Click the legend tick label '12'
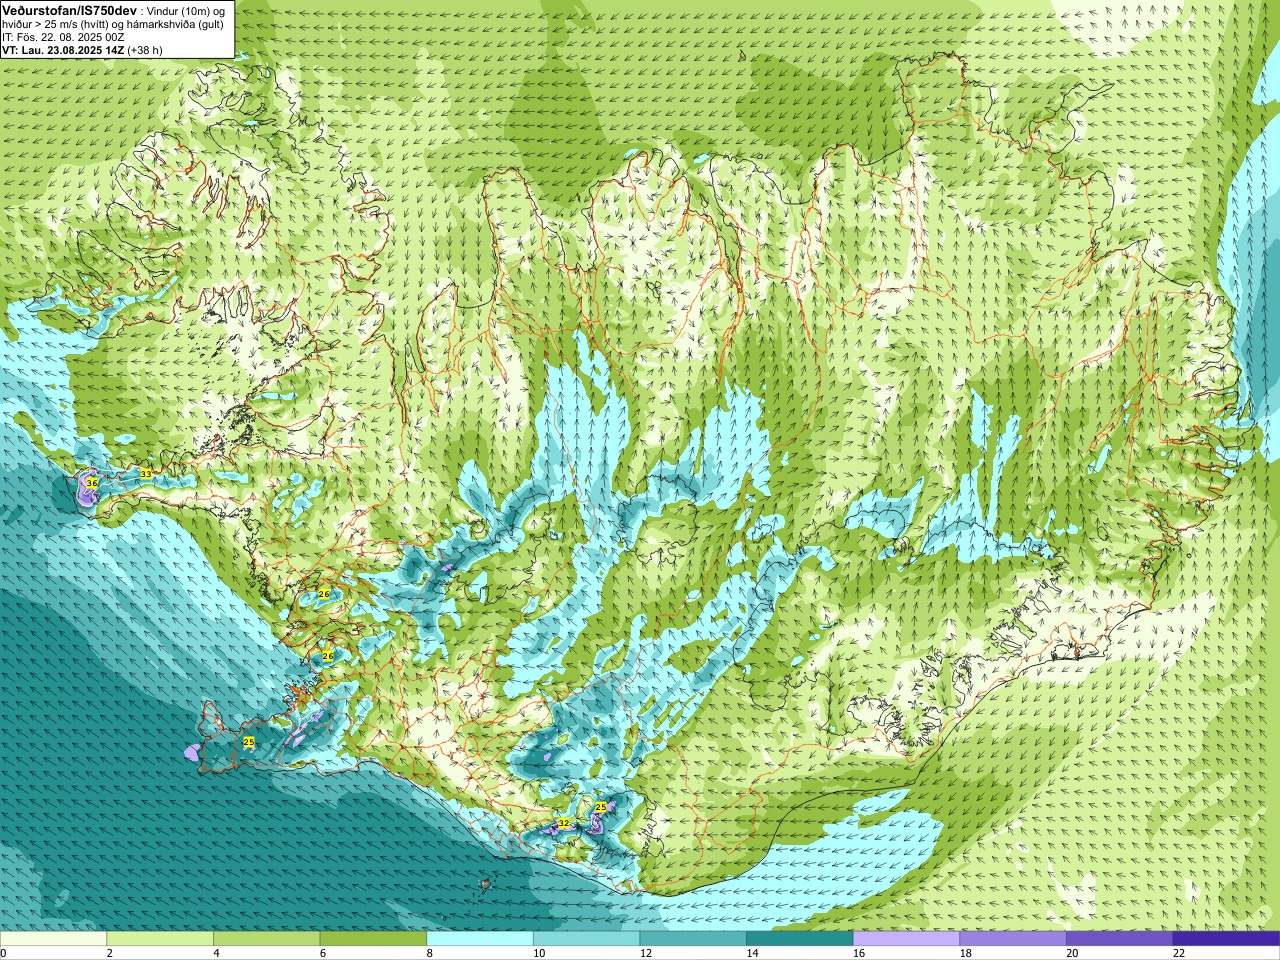The width and height of the screenshot is (1280, 960). tap(645, 953)
